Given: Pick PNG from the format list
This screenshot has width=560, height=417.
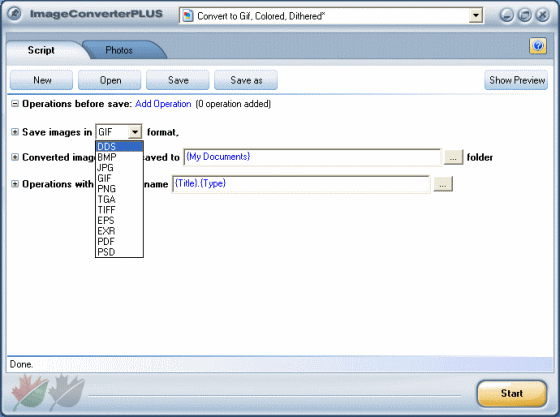Looking at the screenshot, I should [119, 189].
